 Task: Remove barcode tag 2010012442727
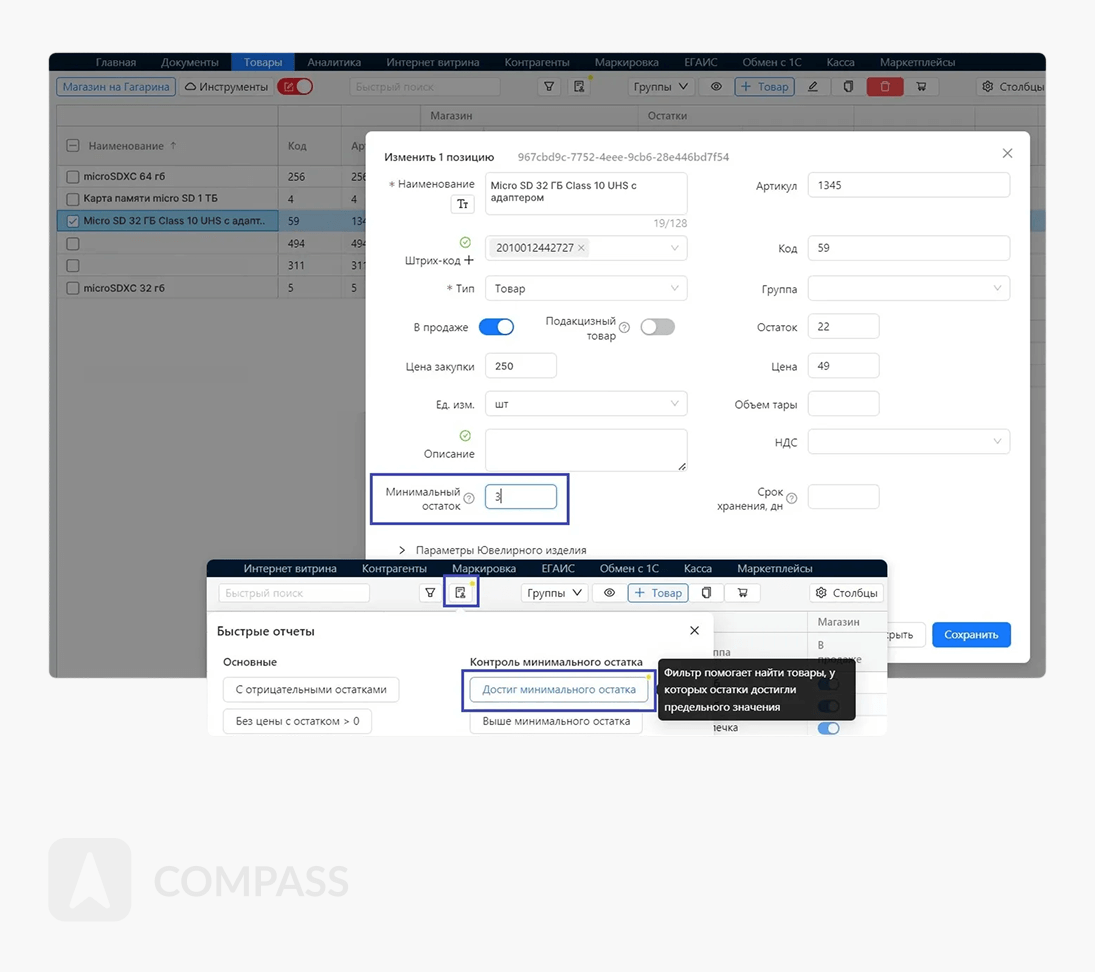click(582, 248)
